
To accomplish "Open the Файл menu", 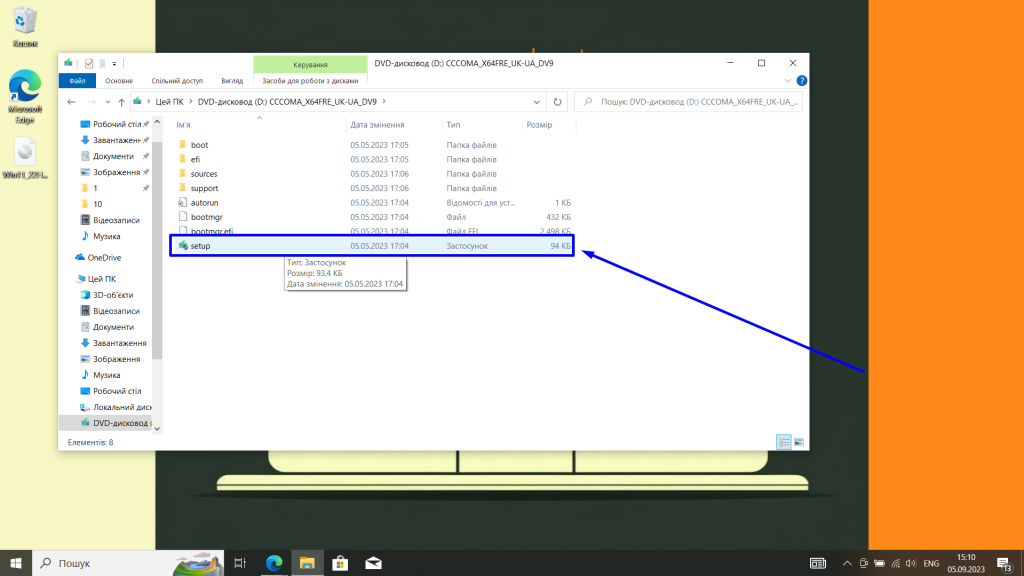I will point(79,80).
